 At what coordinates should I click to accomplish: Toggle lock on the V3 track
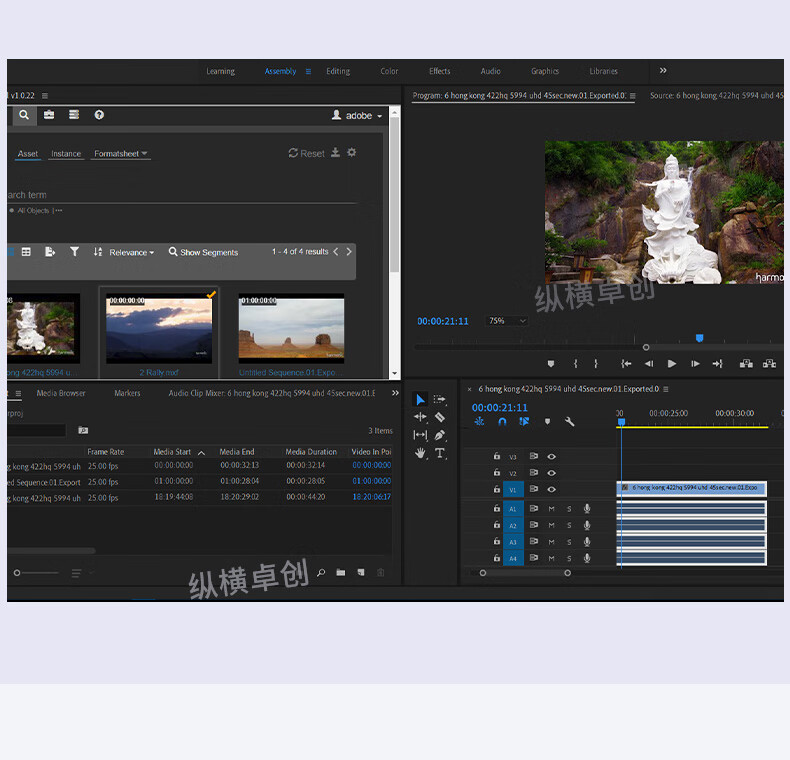[497, 457]
